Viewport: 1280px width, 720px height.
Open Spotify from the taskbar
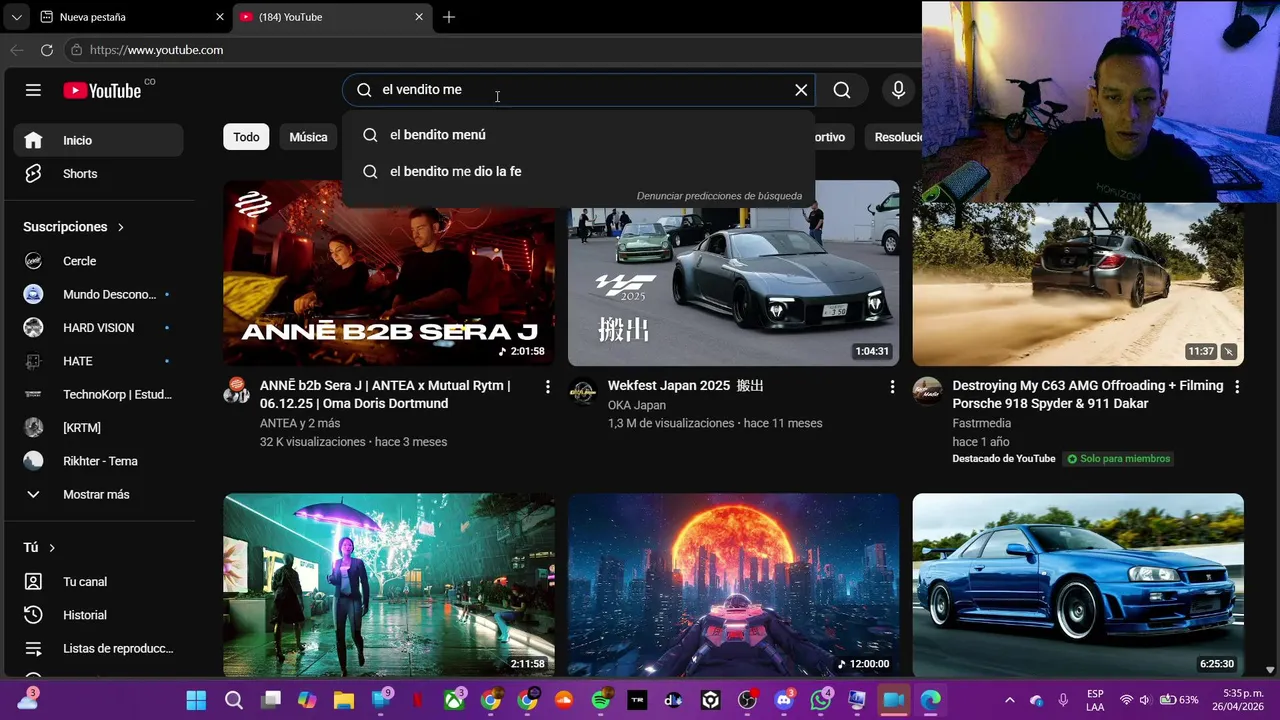point(601,700)
